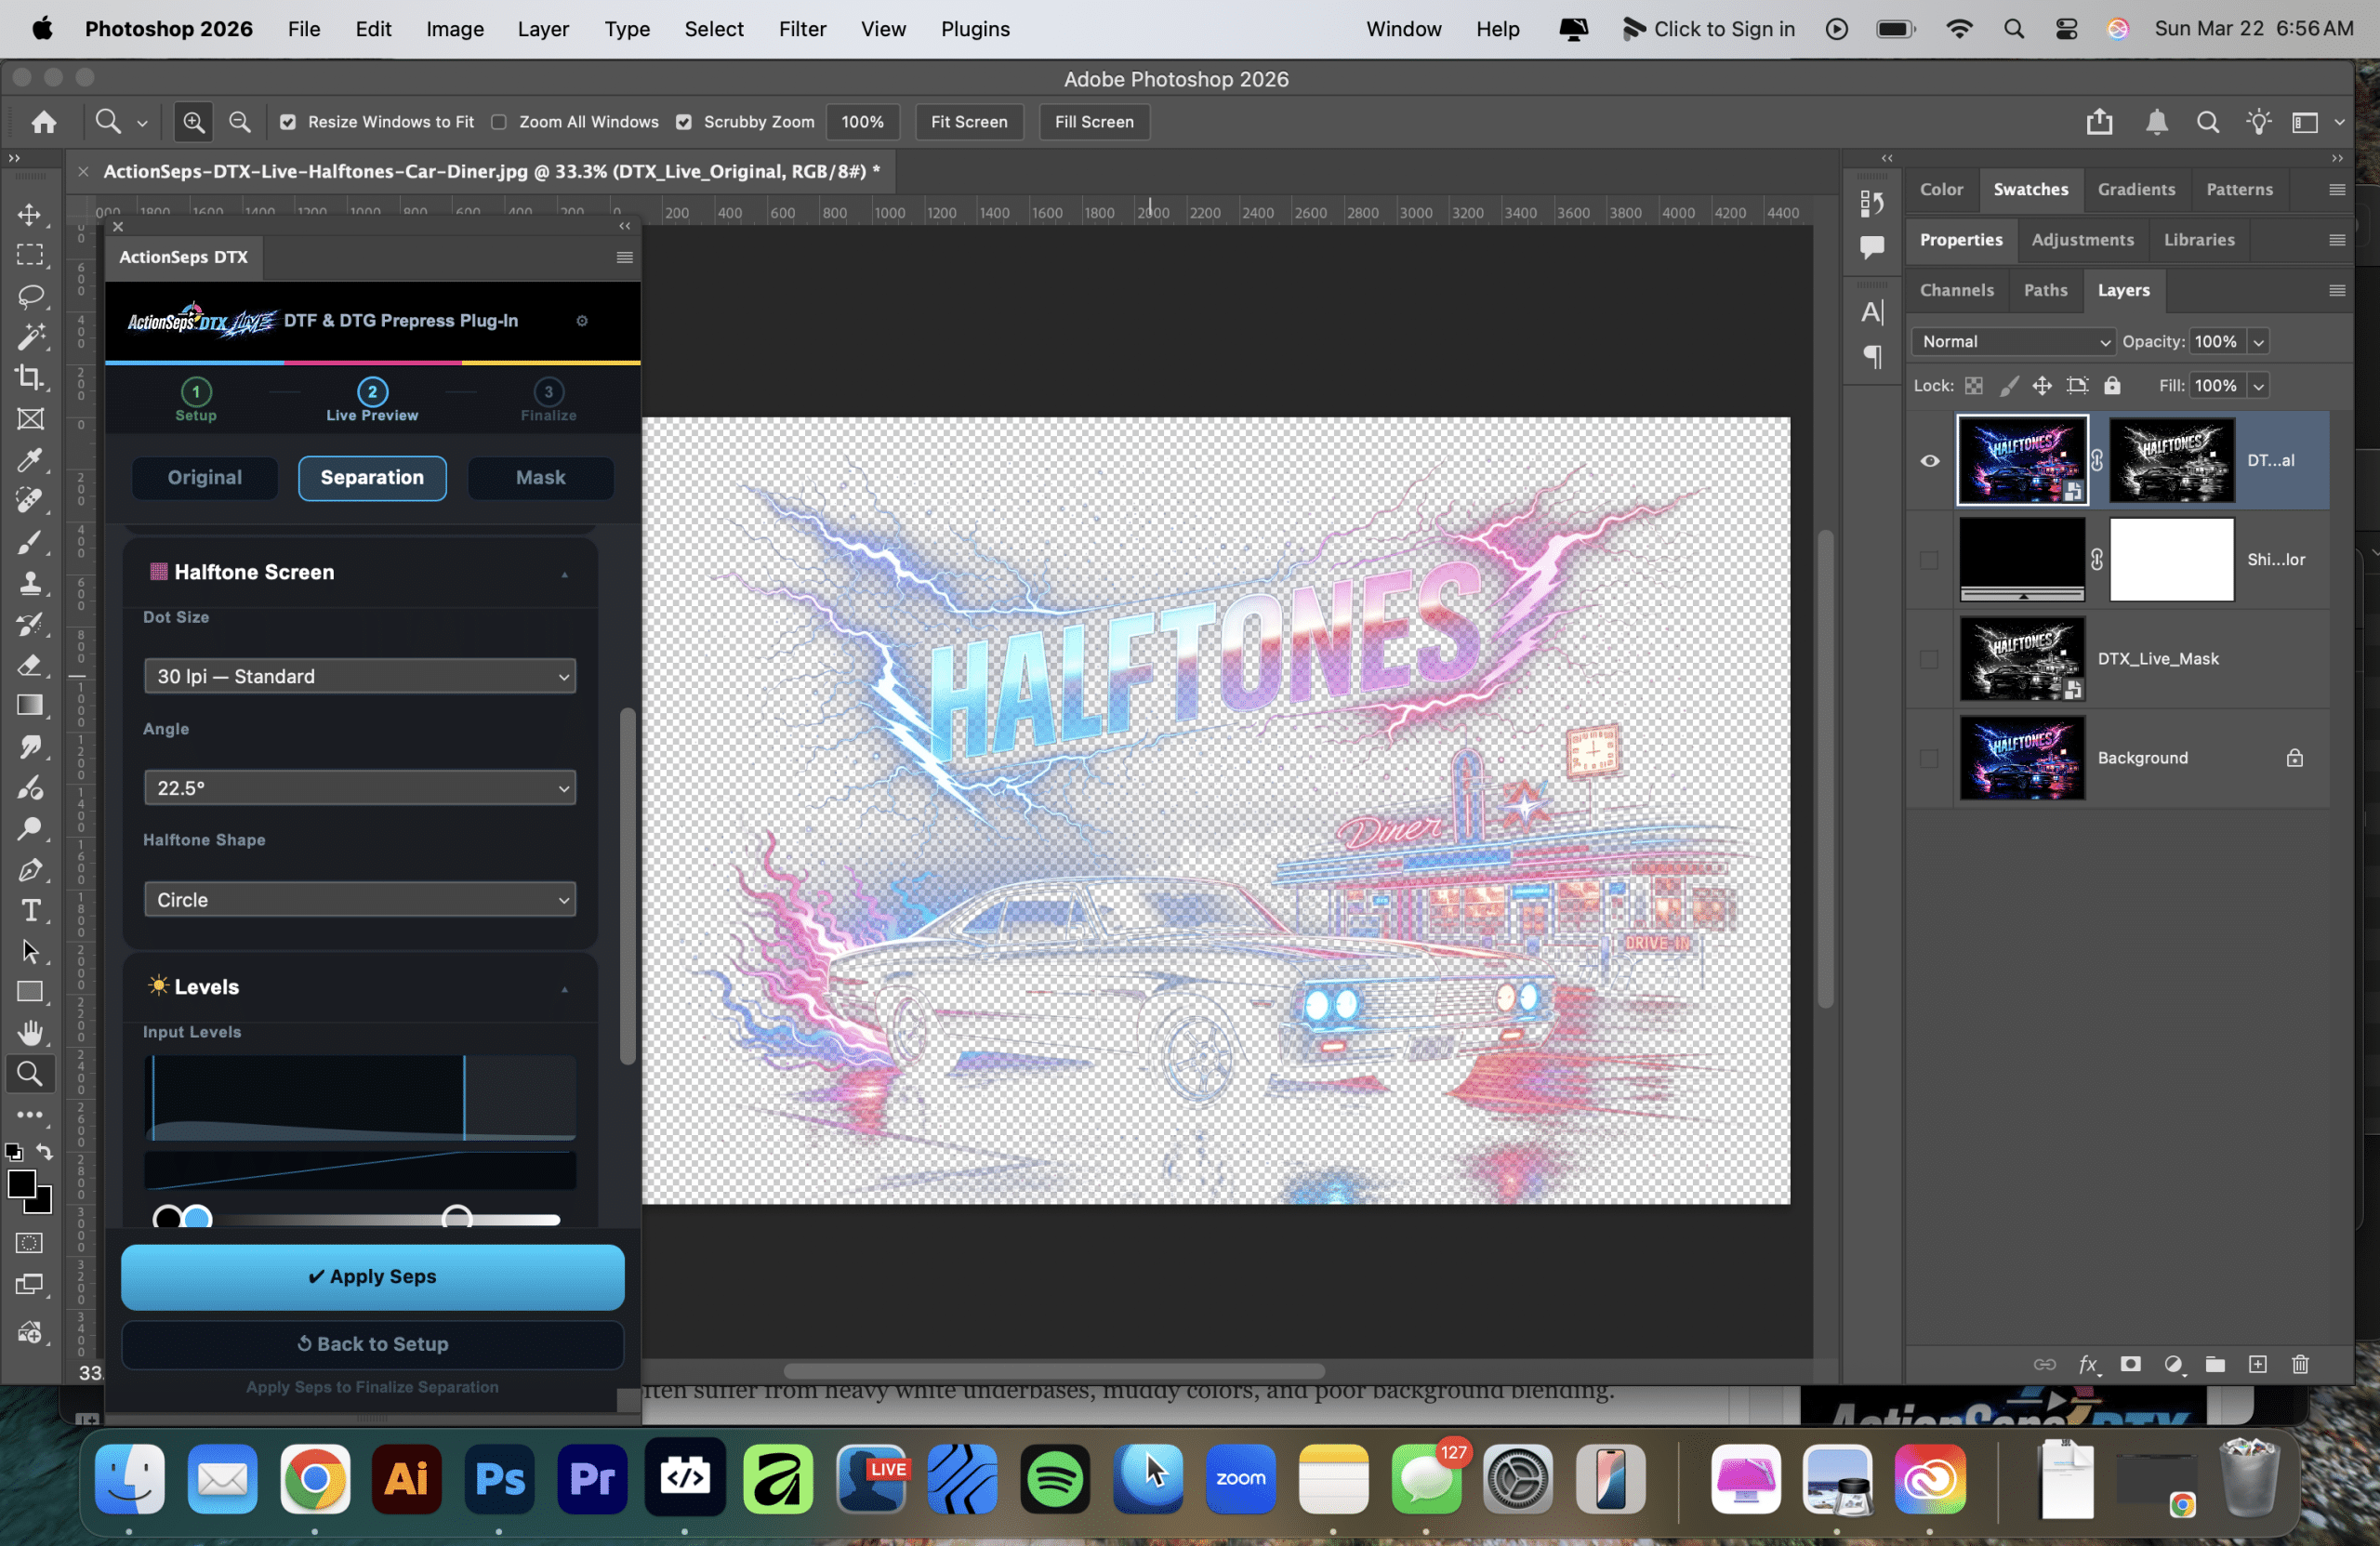Image resolution: width=2380 pixels, height=1546 pixels.
Task: Select the Crop tool
Action: 30,378
